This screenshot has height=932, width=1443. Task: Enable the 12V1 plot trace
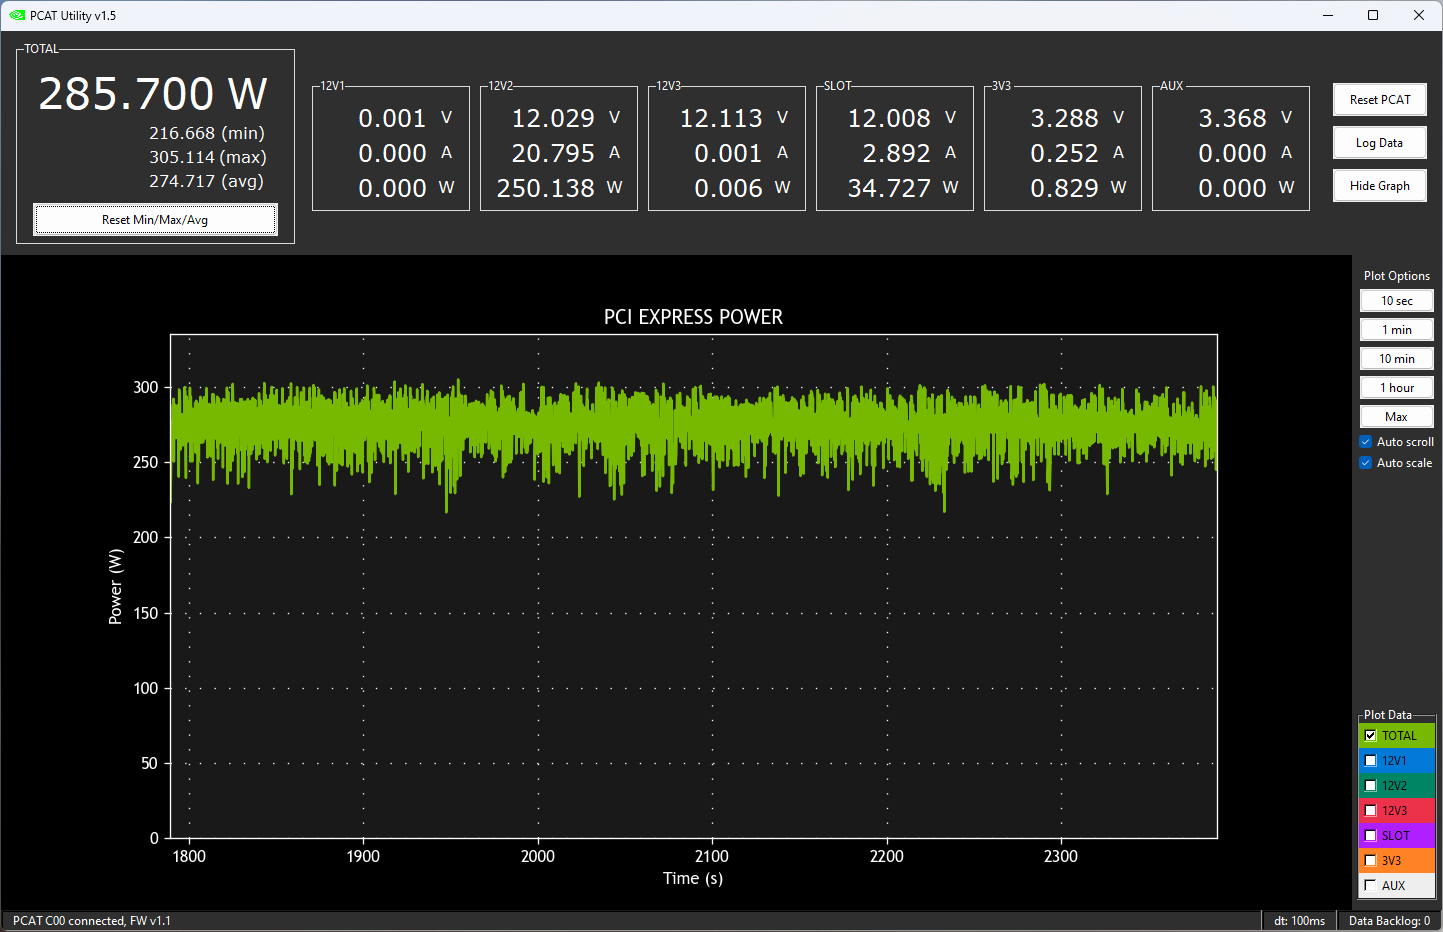[x=1371, y=760]
